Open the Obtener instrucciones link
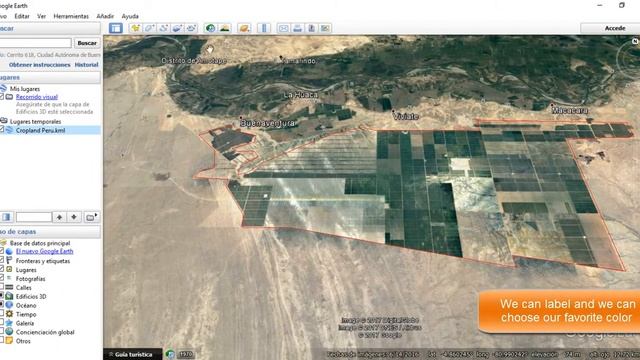 coord(40,64)
